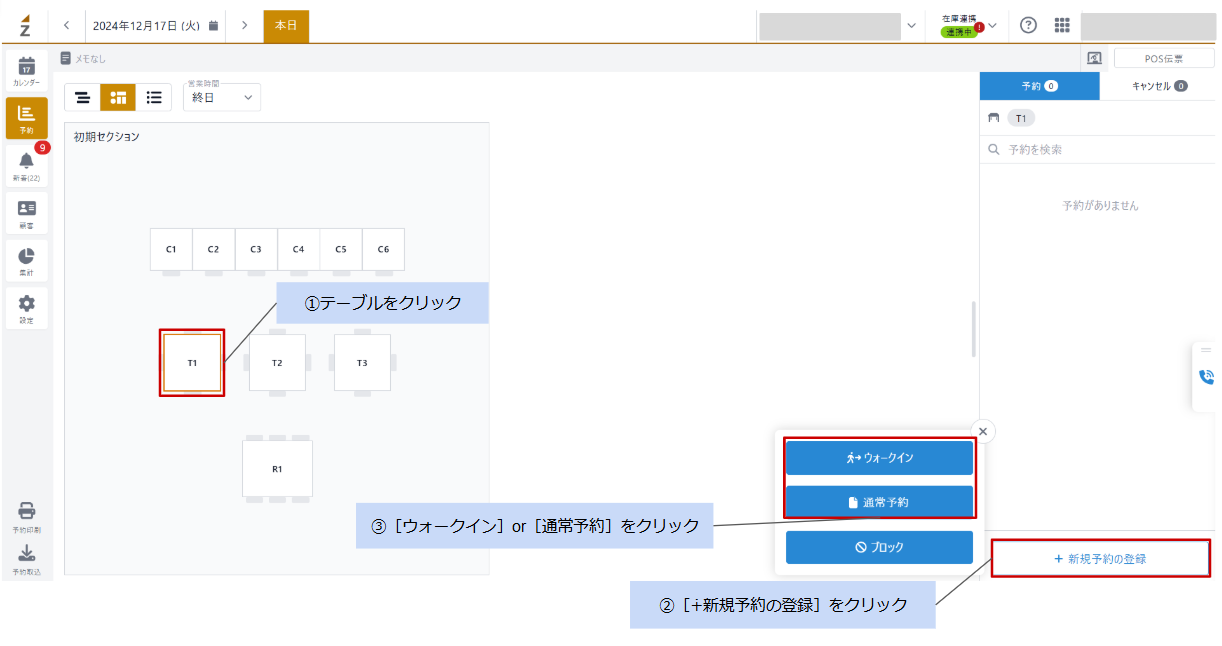1222x646 pixels.
Task: Open the Calendar view in sidebar
Action: click(26, 70)
